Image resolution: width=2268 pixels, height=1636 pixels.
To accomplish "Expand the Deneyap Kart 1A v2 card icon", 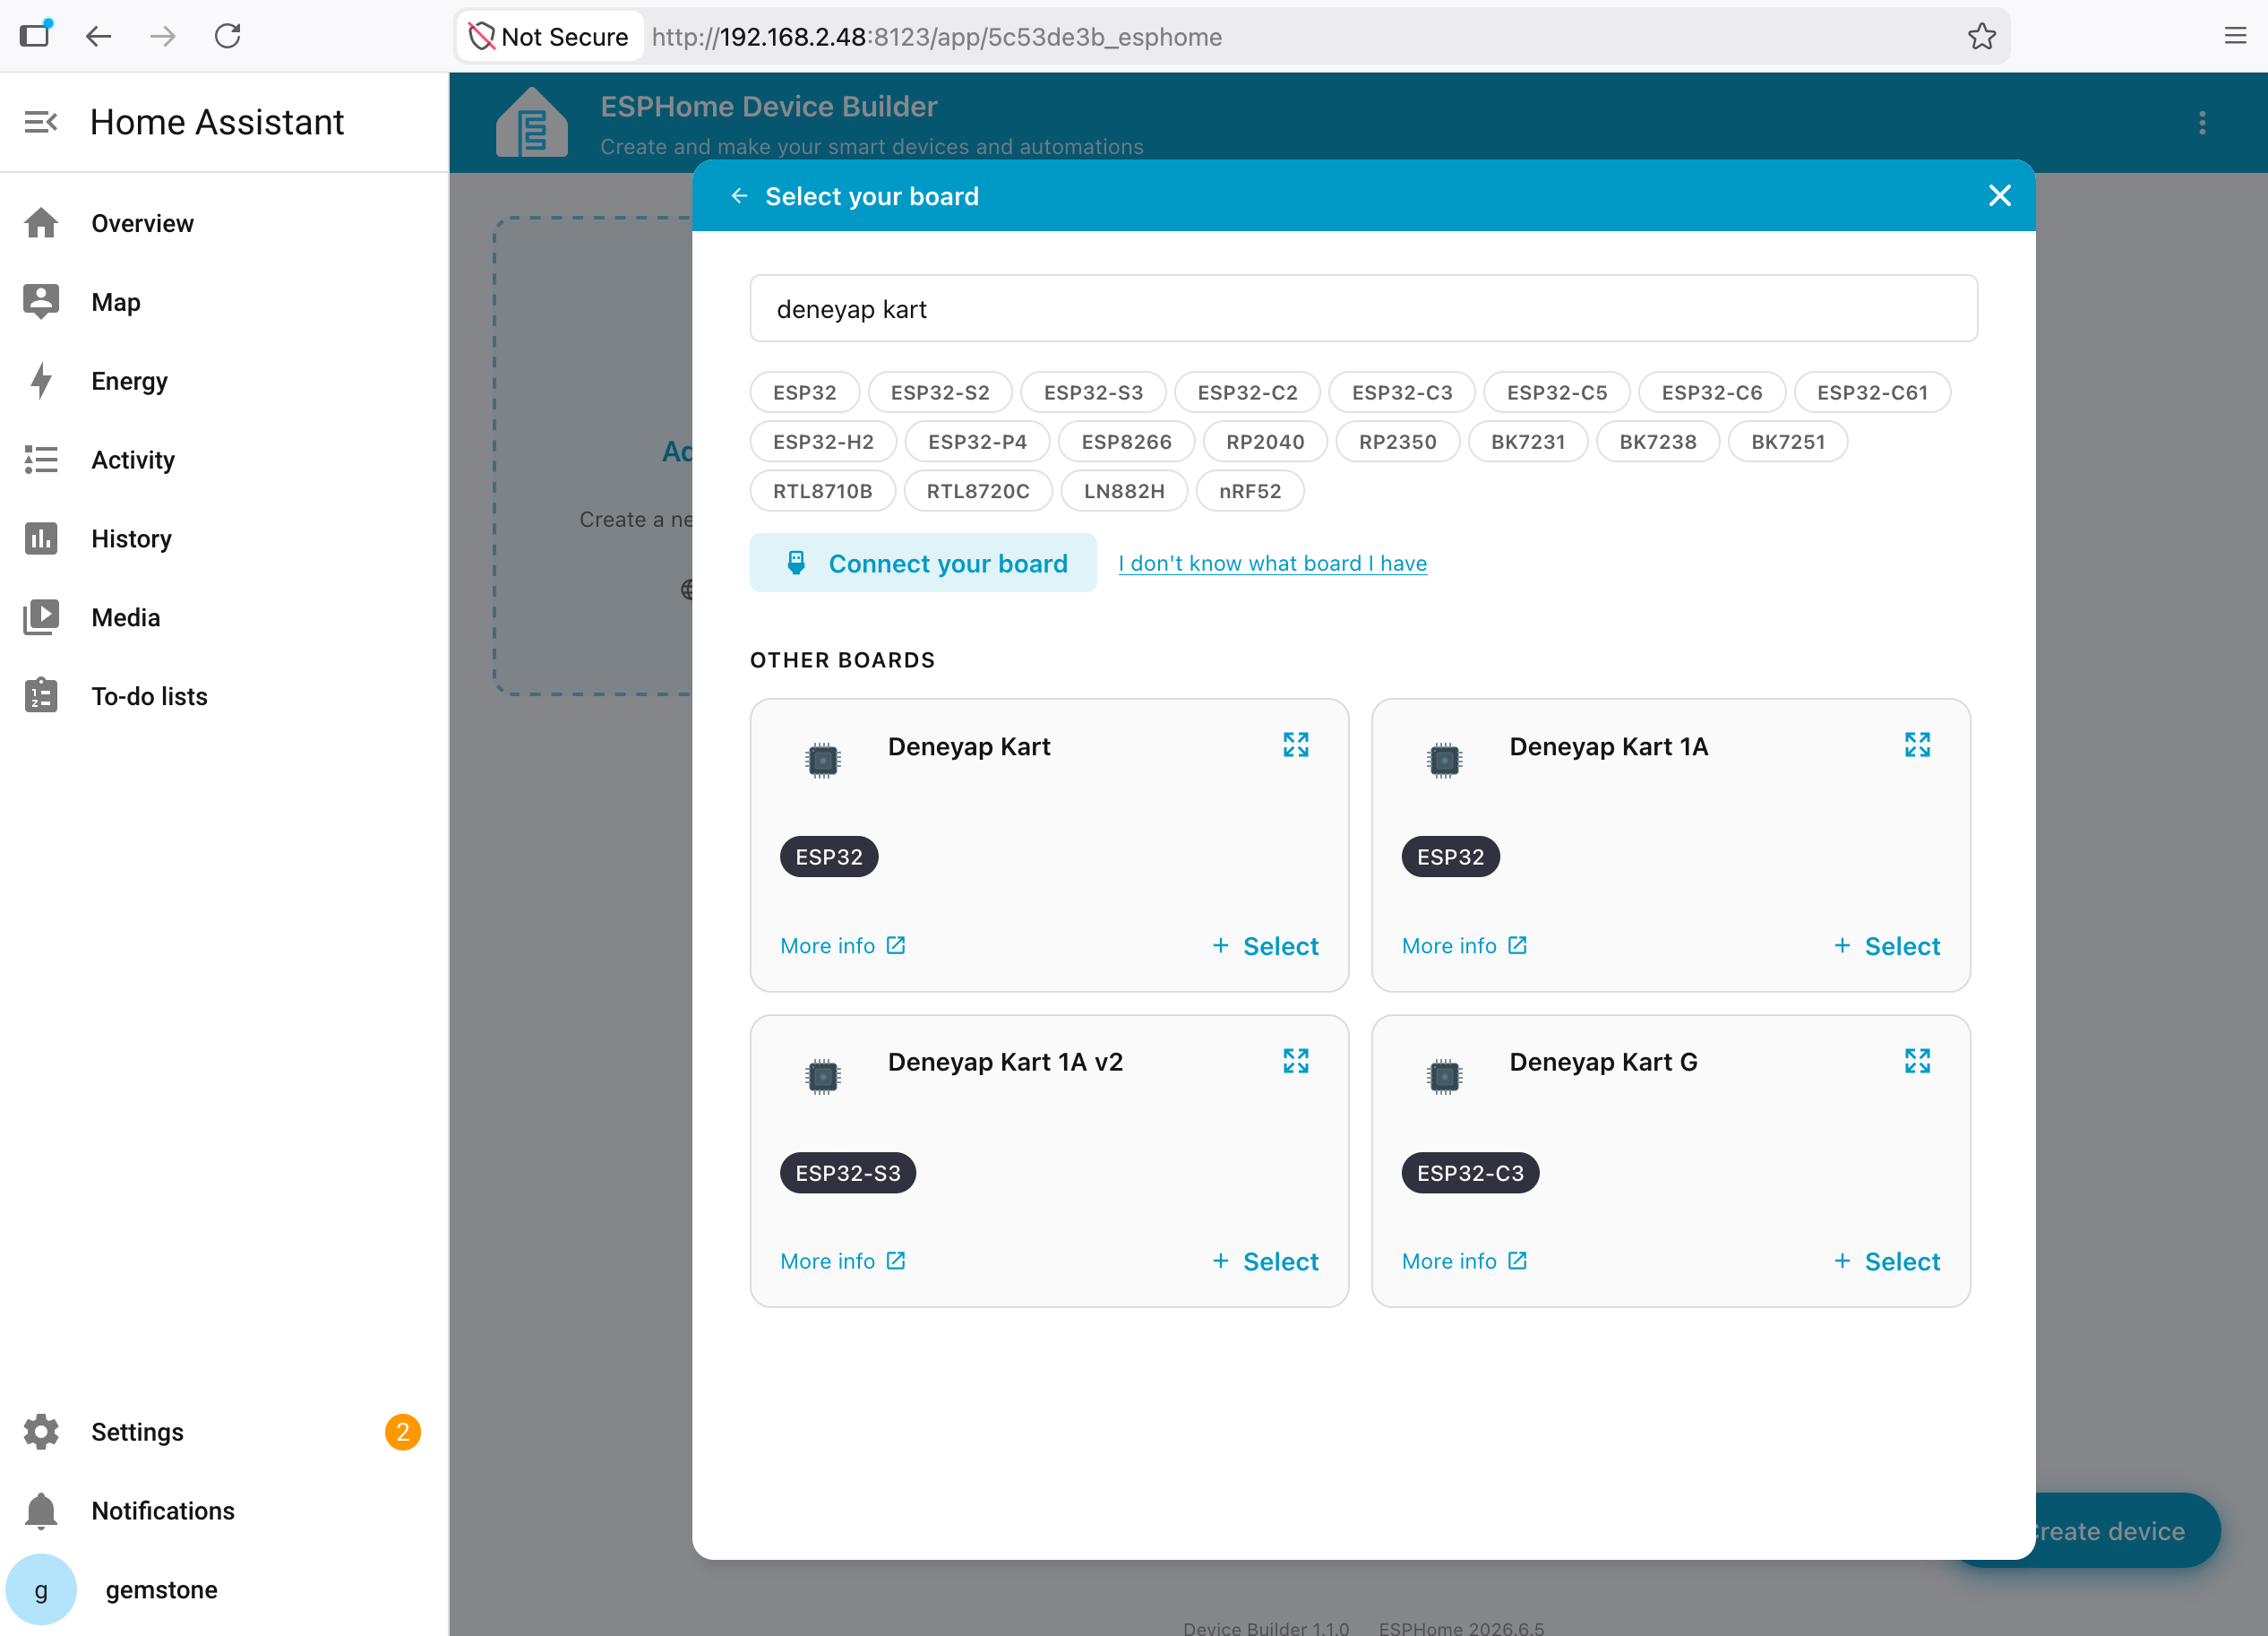I will tap(1296, 1061).
